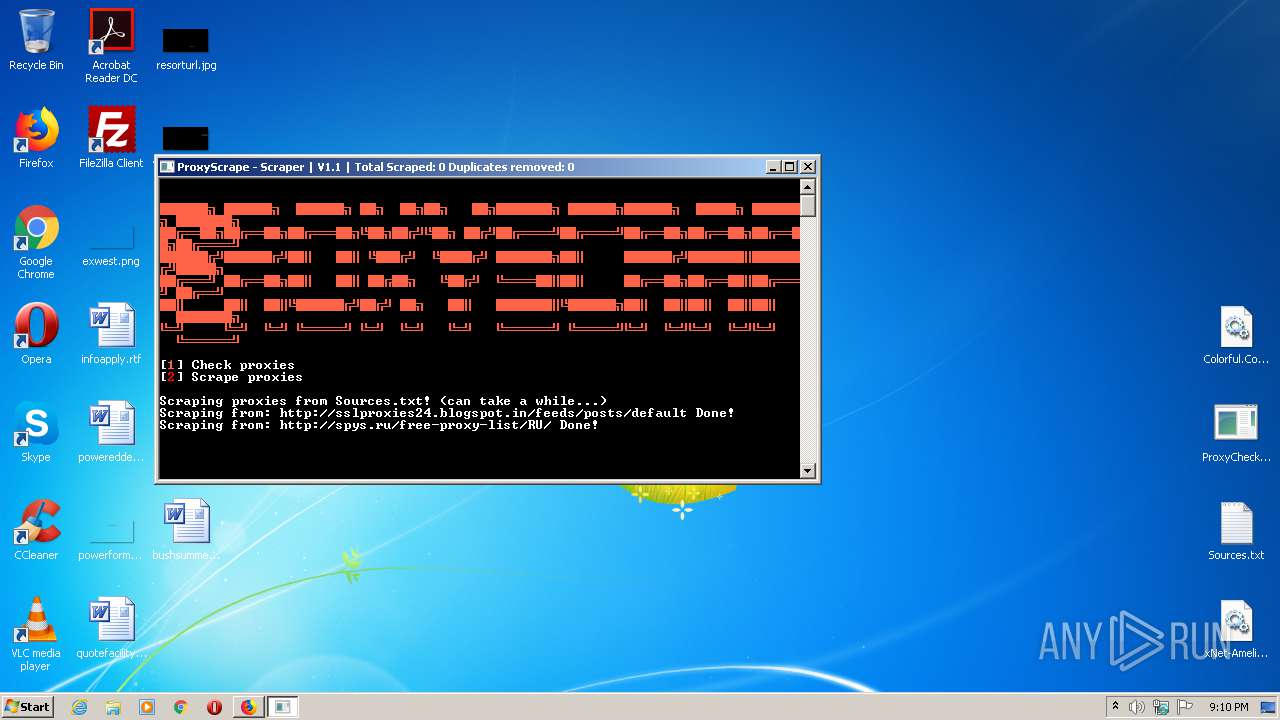The width and height of the screenshot is (1280, 720).
Task: Open Sources.txt on desktop
Action: tap(1236, 531)
